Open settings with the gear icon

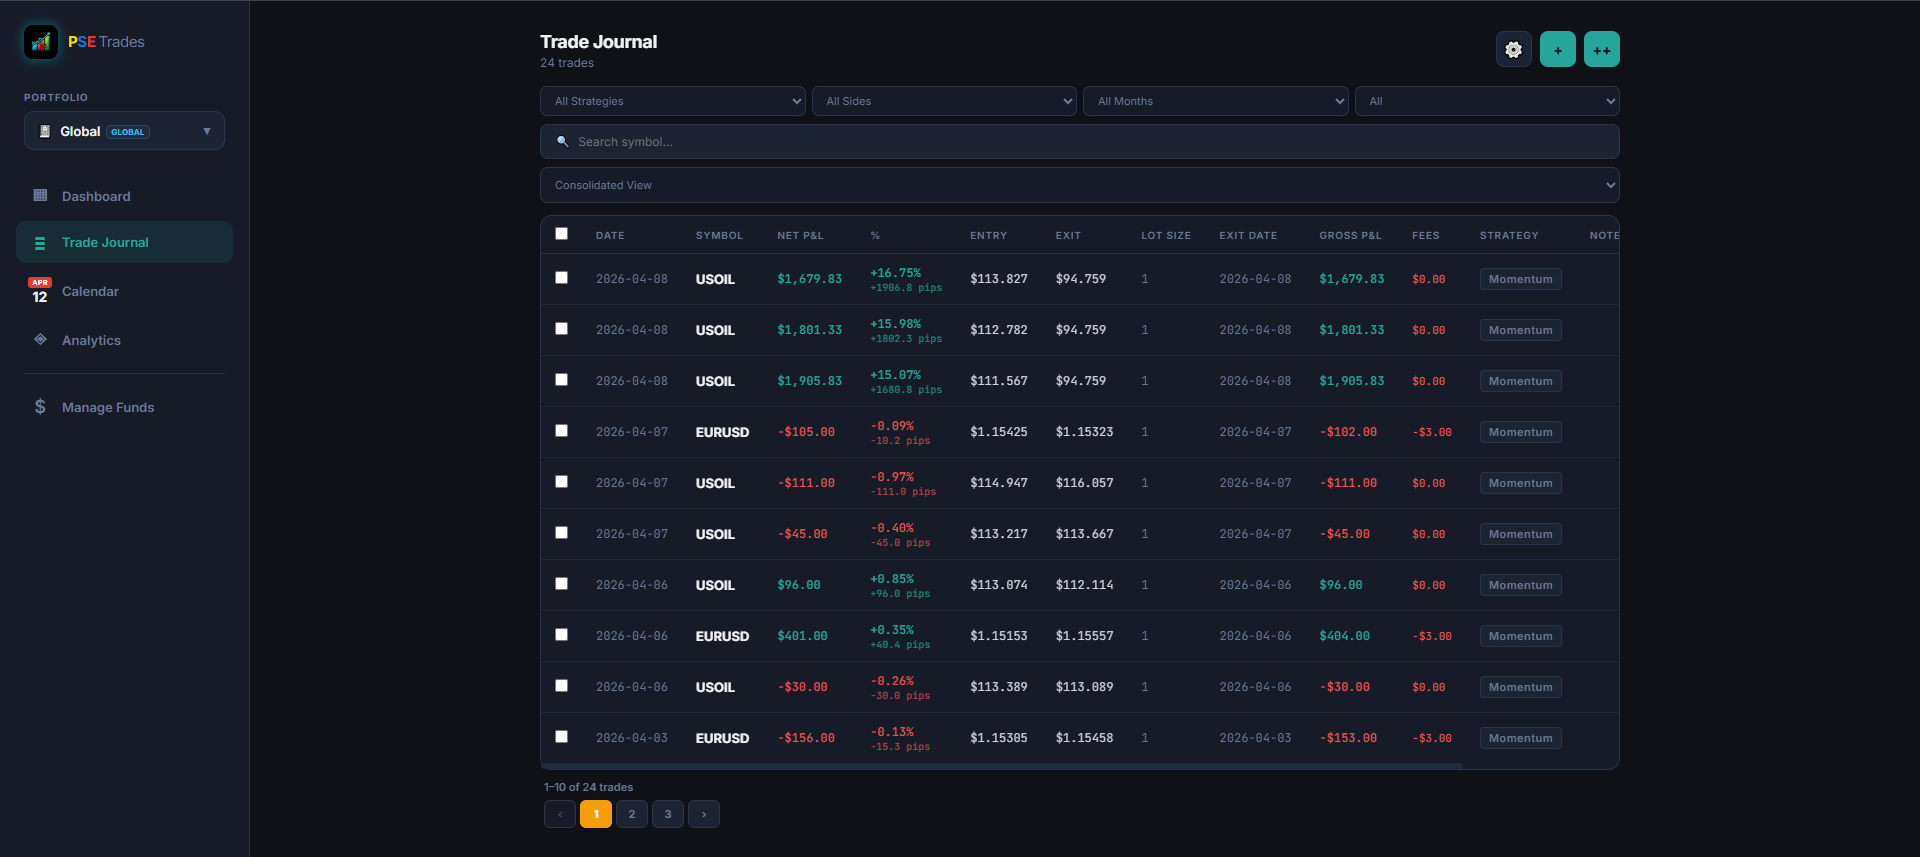(x=1513, y=49)
